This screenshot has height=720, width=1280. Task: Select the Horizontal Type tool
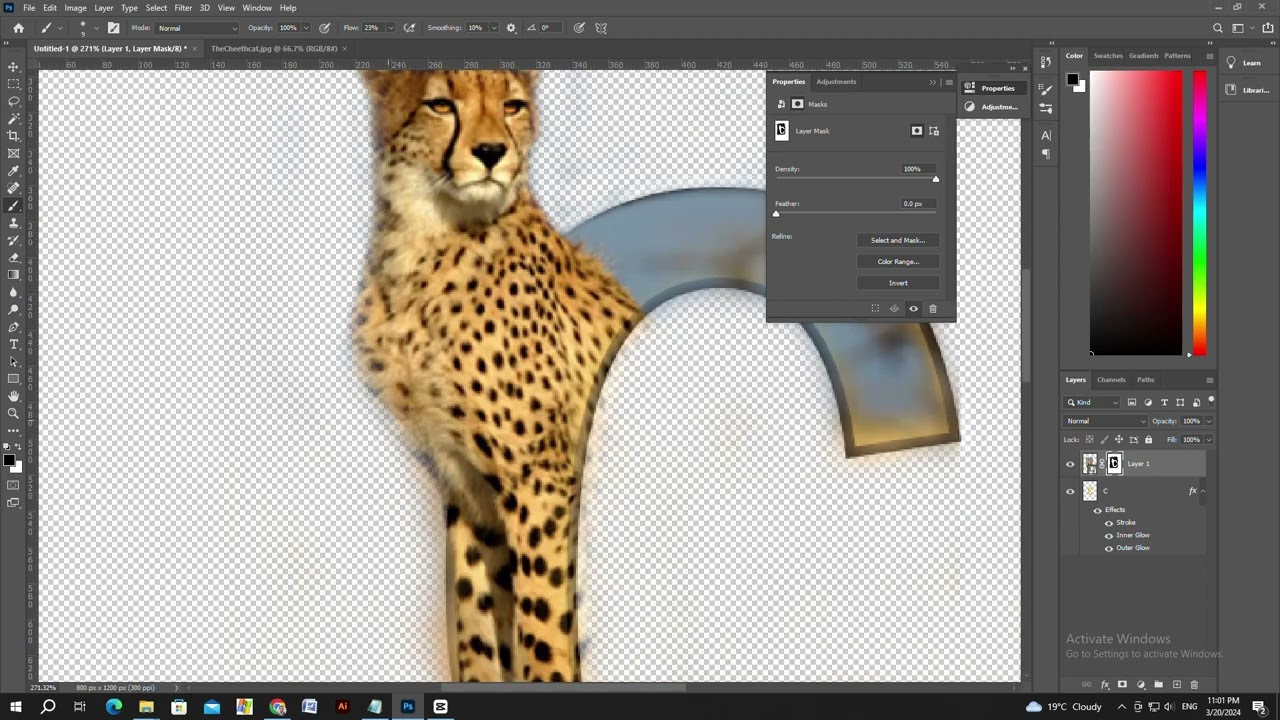(x=13, y=344)
